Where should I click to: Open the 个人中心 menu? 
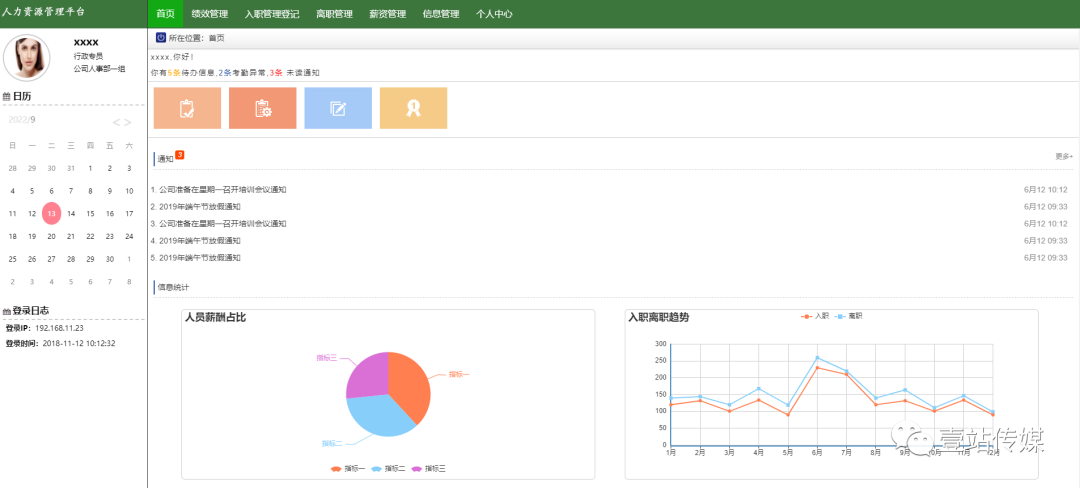coord(495,14)
